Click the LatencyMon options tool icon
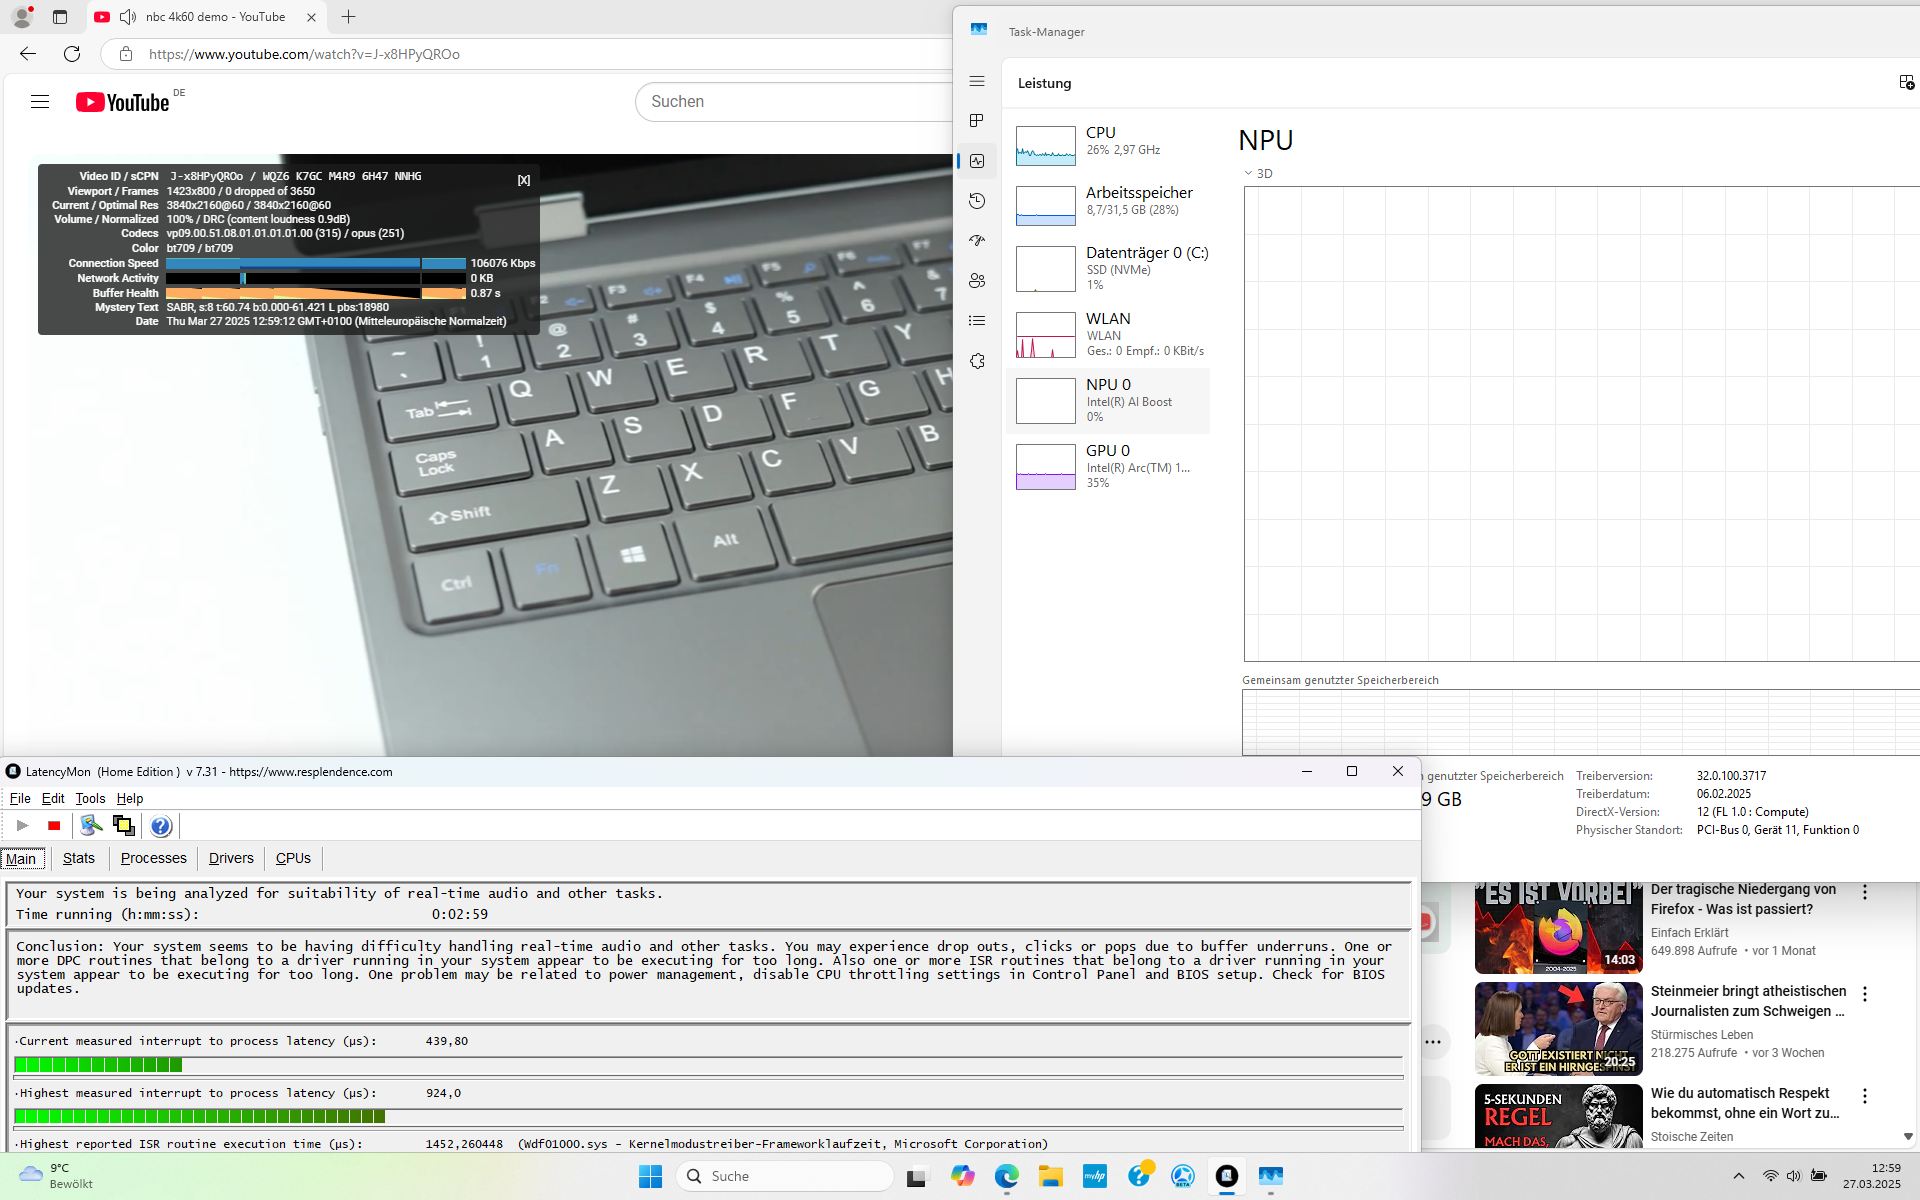 [91, 826]
